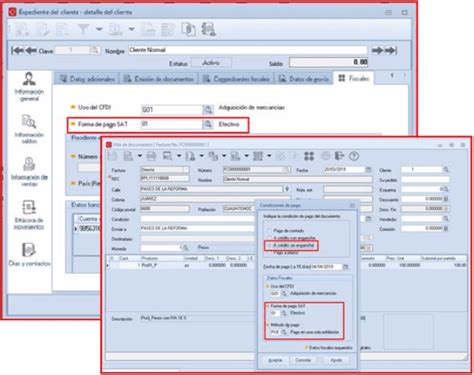
Task: Go to next client record arrow
Action: pos(377,50)
